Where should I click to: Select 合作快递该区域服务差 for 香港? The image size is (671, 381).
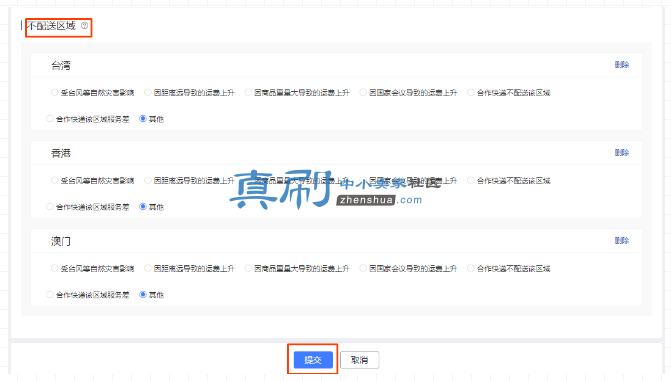coord(50,207)
